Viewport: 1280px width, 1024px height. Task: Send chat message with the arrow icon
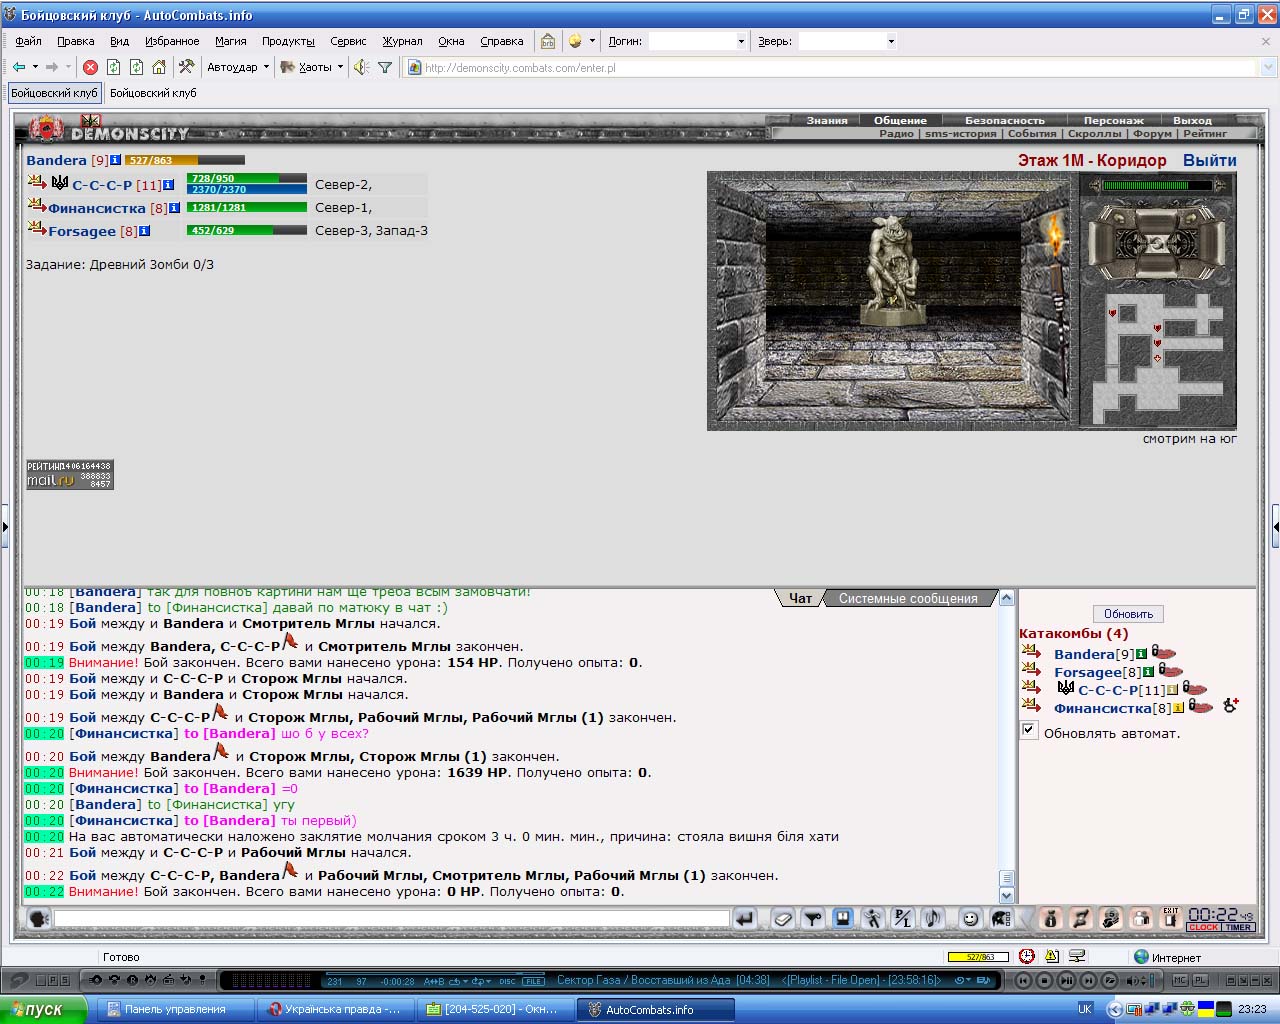(744, 918)
